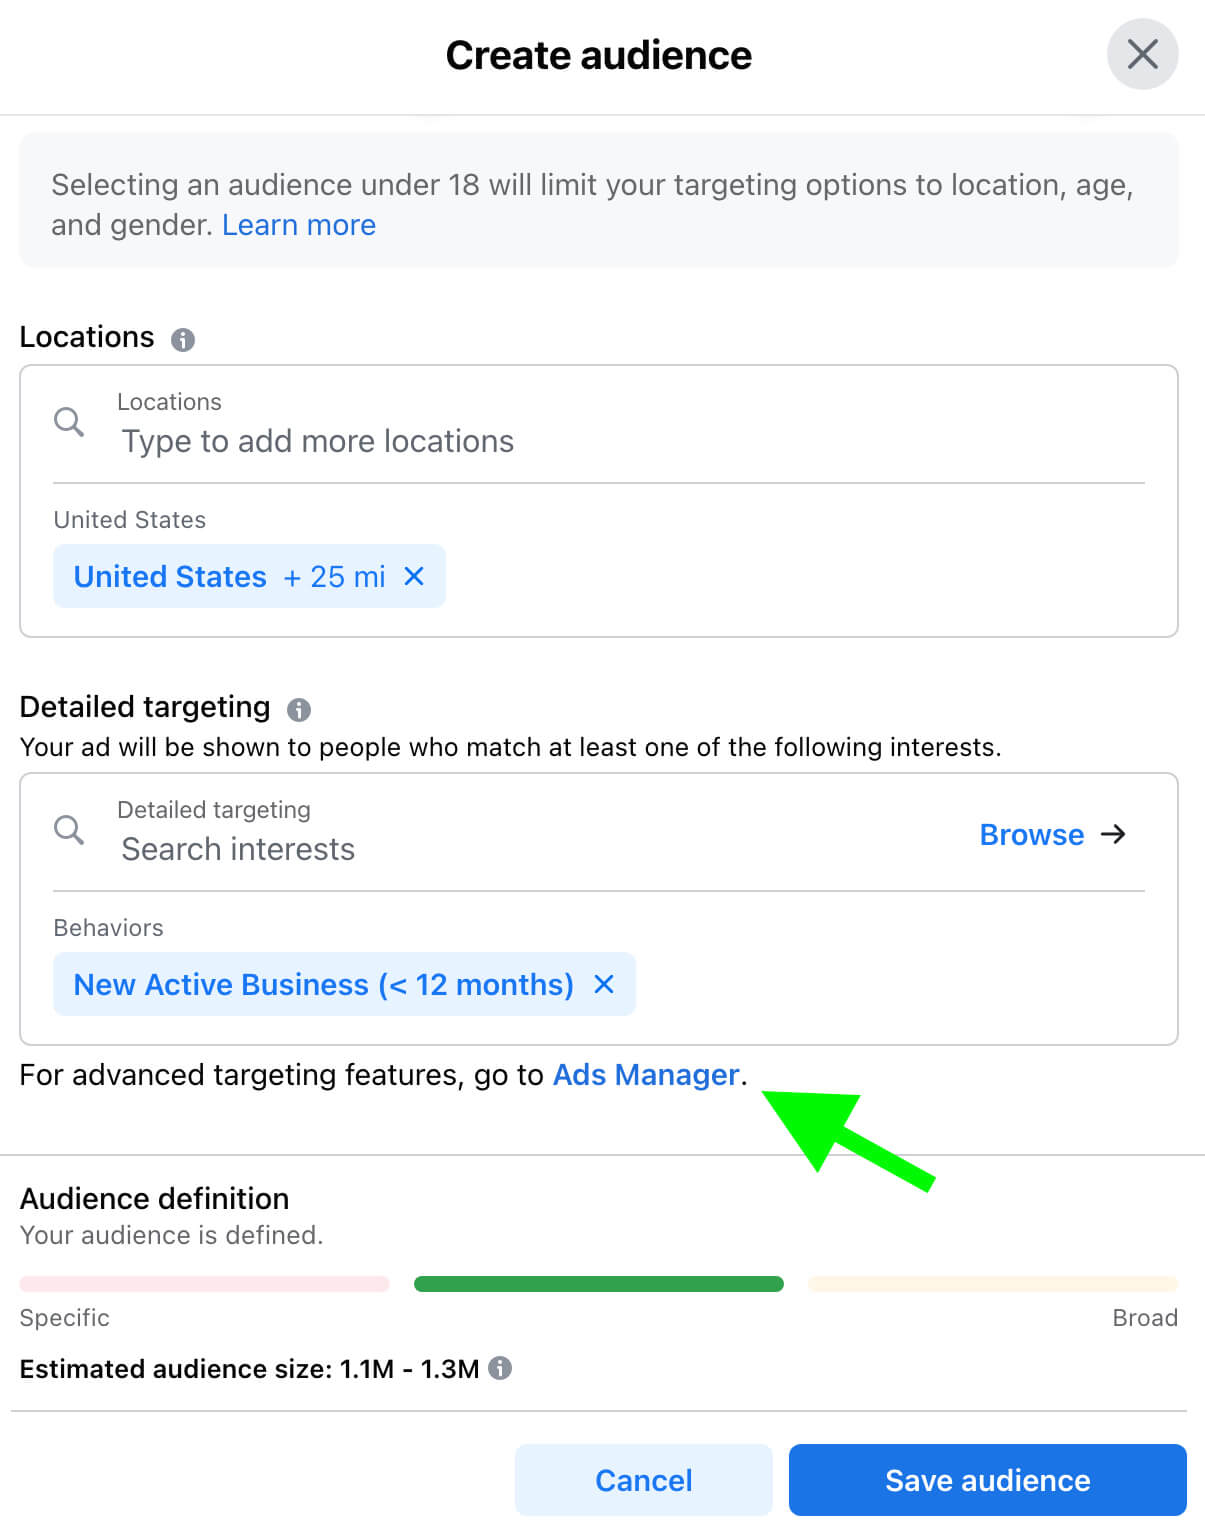Remove the United States location chip
The image size is (1205, 1534).
tap(414, 576)
